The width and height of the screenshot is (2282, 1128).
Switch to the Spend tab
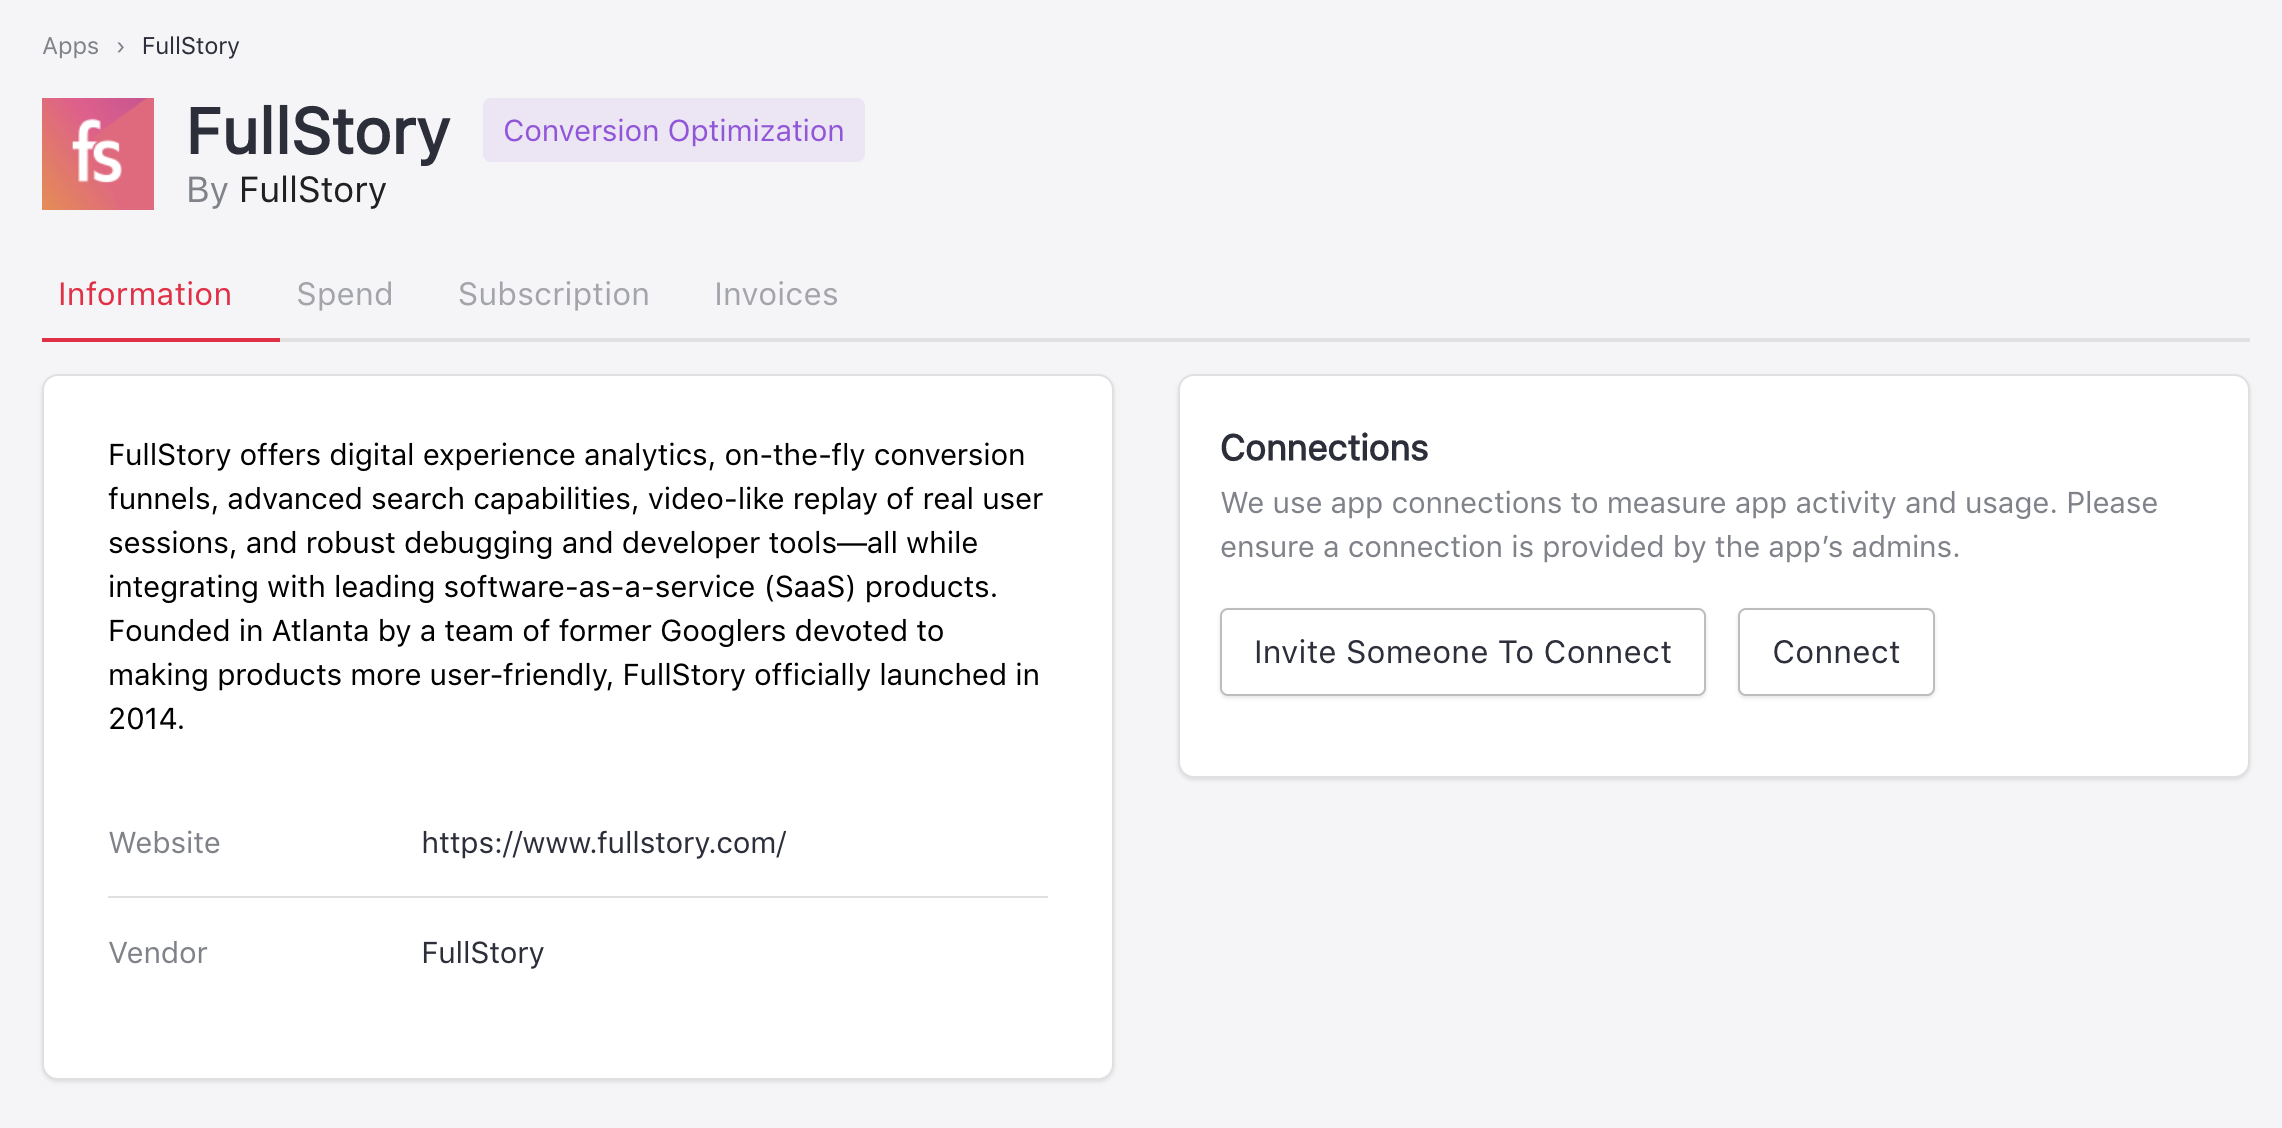click(344, 294)
